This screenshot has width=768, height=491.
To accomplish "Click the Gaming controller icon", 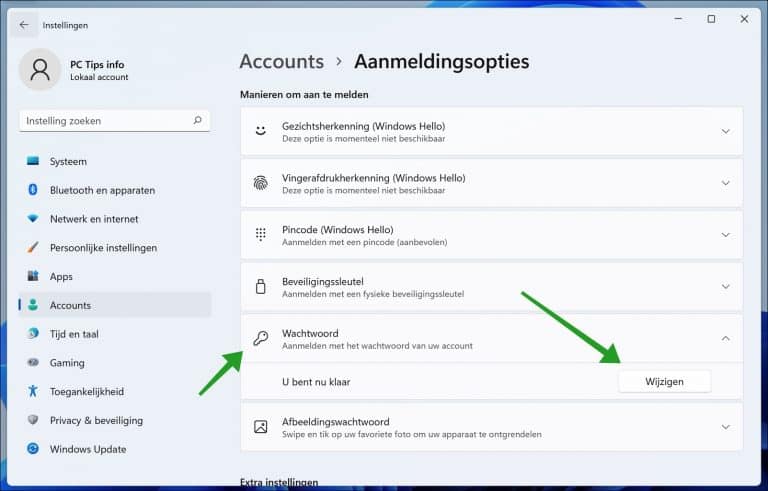I will pos(33,363).
